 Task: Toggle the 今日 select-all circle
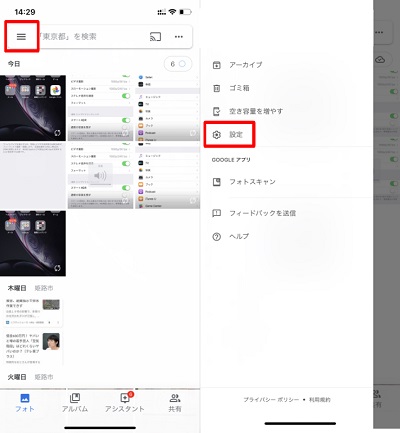point(182,64)
